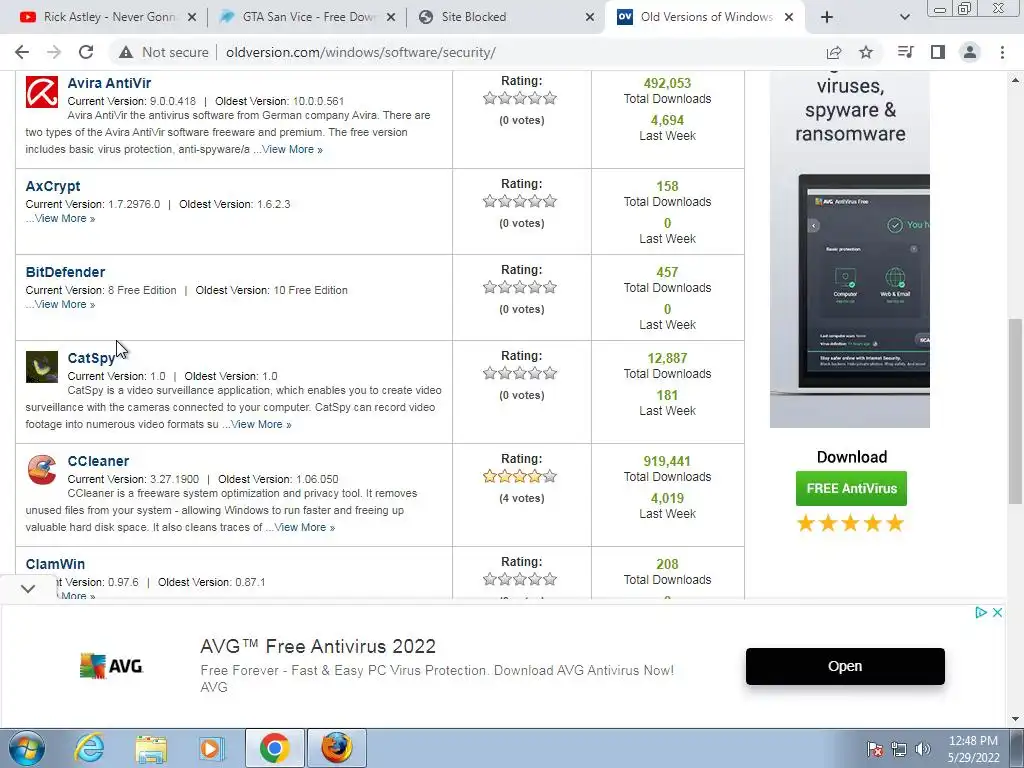Click the 492,053 total downloads figure
1024x768 pixels.
(x=667, y=83)
